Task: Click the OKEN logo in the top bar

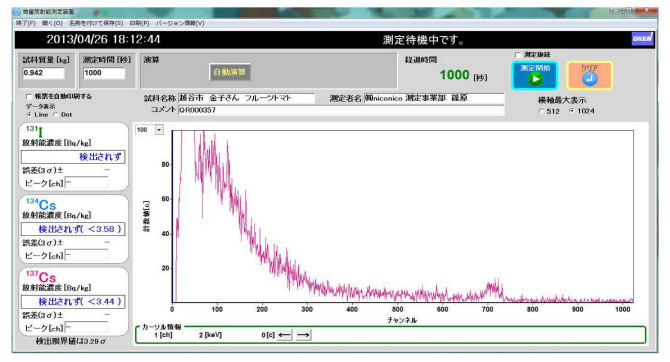Action: [x=642, y=39]
